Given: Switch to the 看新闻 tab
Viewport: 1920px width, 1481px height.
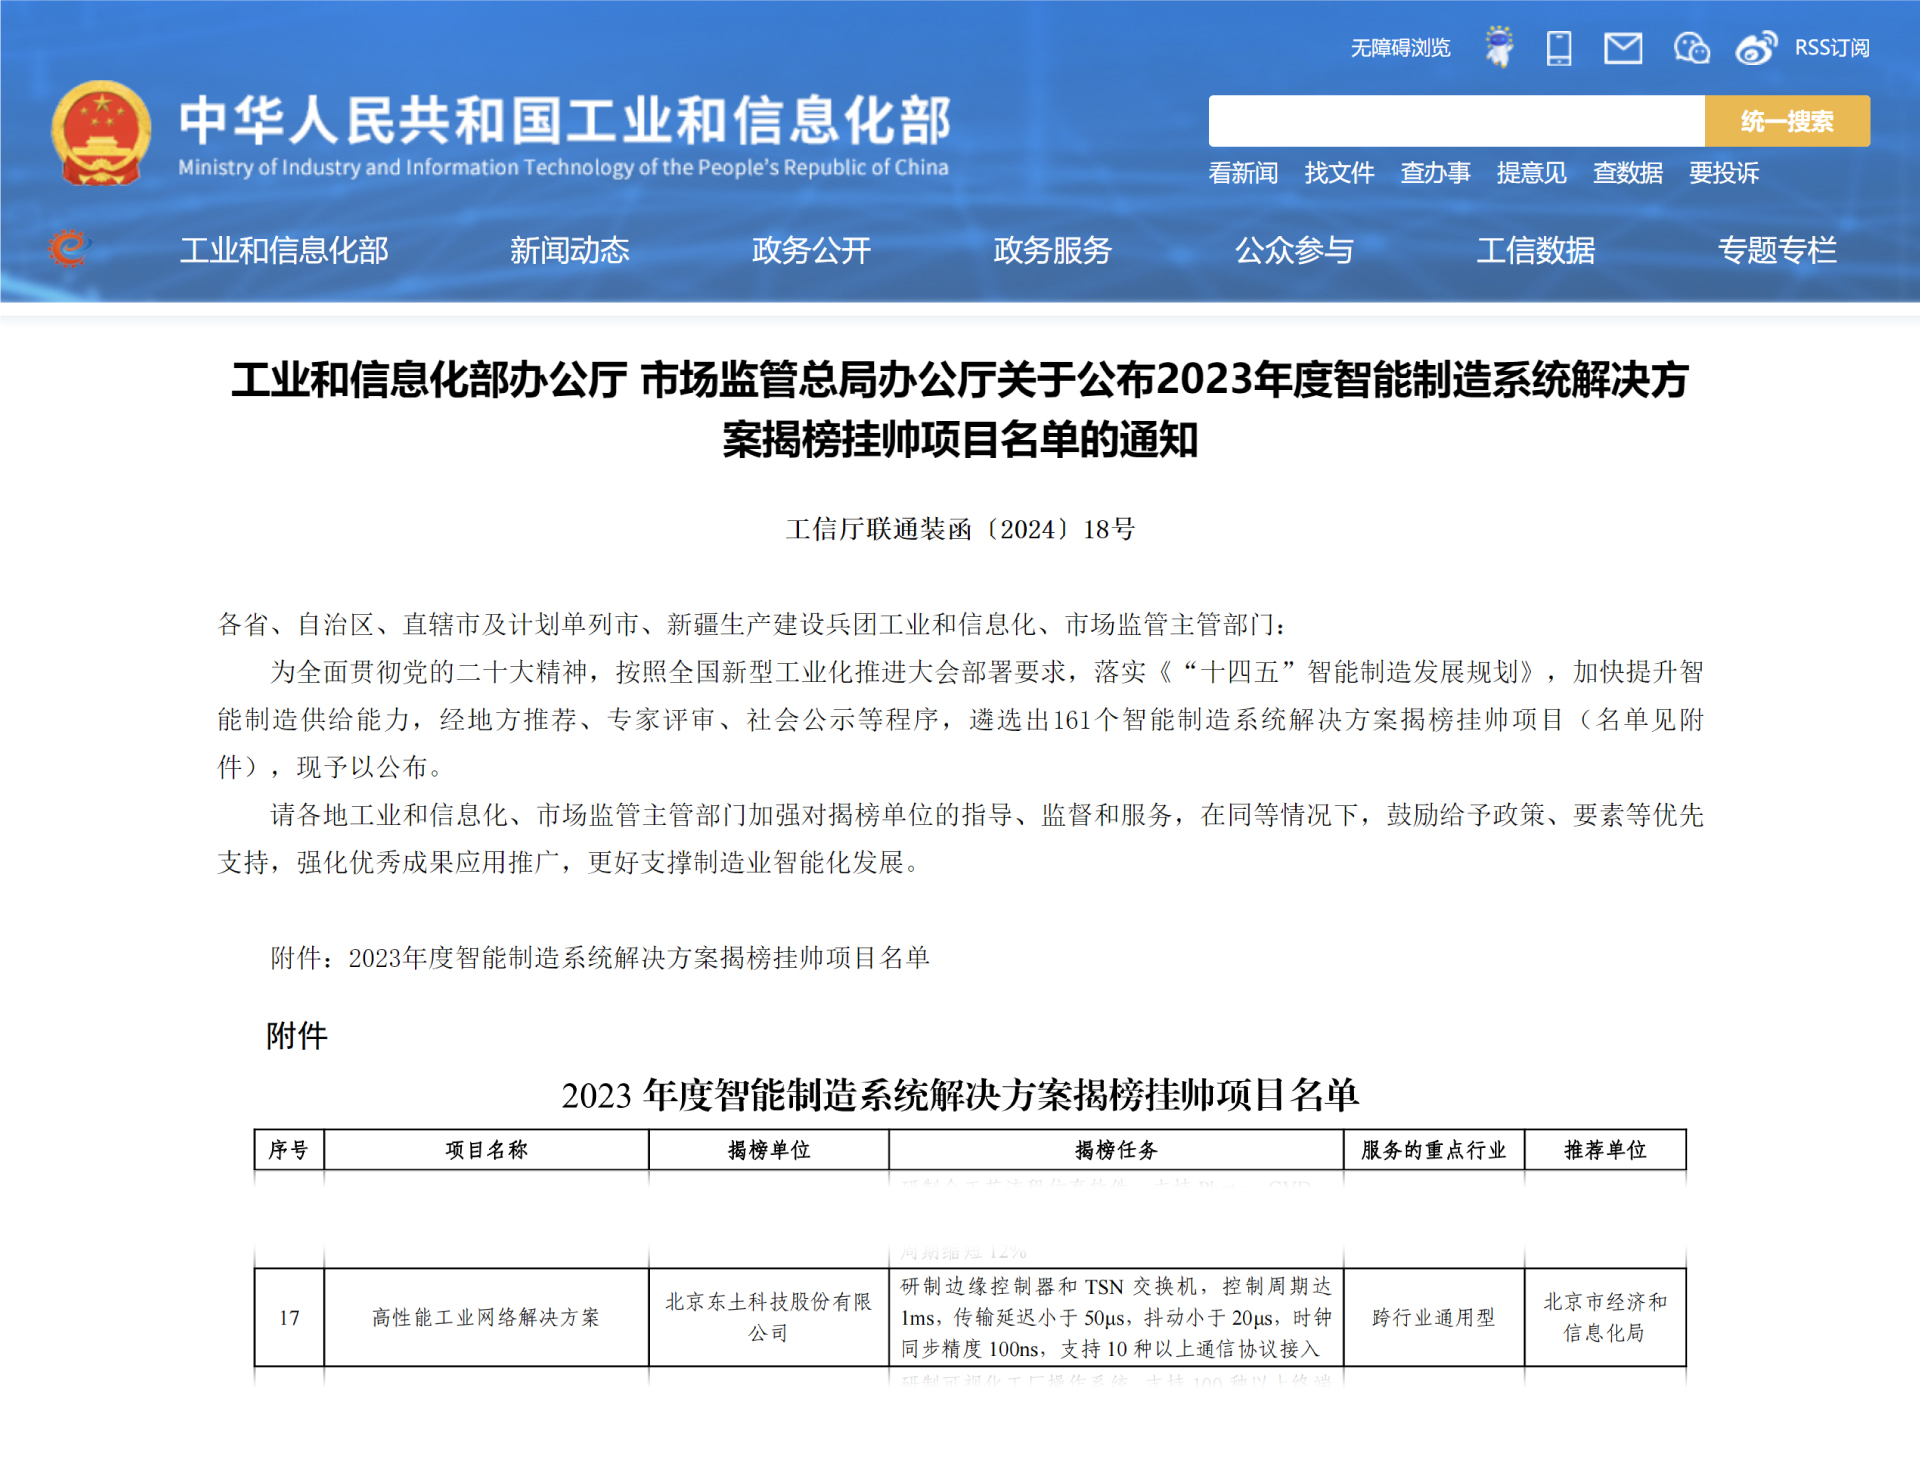Looking at the screenshot, I should [1243, 173].
